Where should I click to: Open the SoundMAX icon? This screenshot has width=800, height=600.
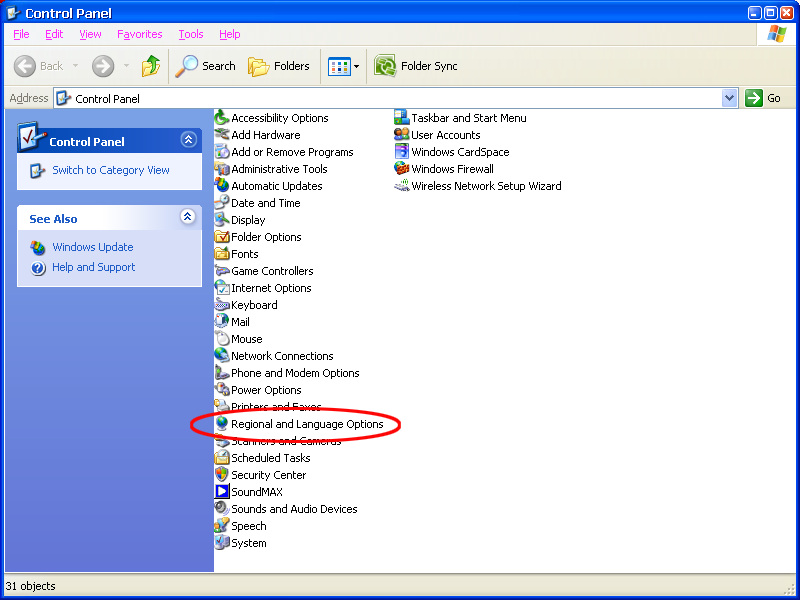pos(222,492)
